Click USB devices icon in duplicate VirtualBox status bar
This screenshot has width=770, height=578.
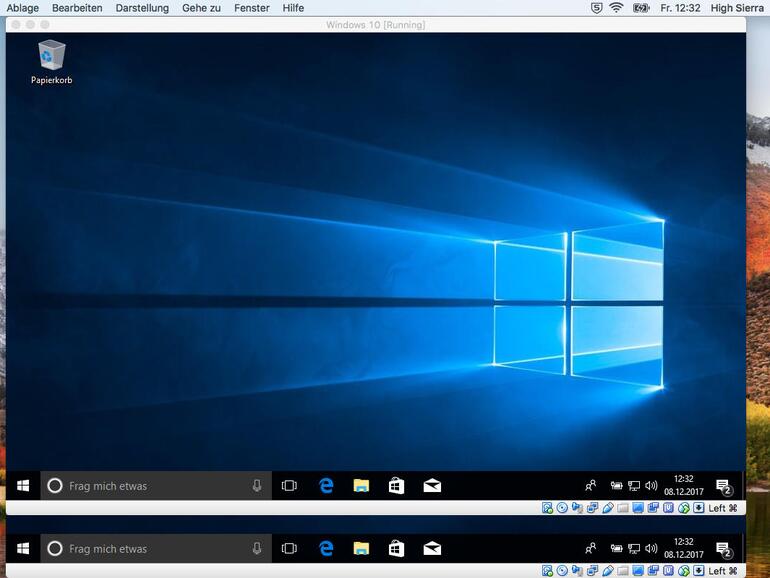608,571
